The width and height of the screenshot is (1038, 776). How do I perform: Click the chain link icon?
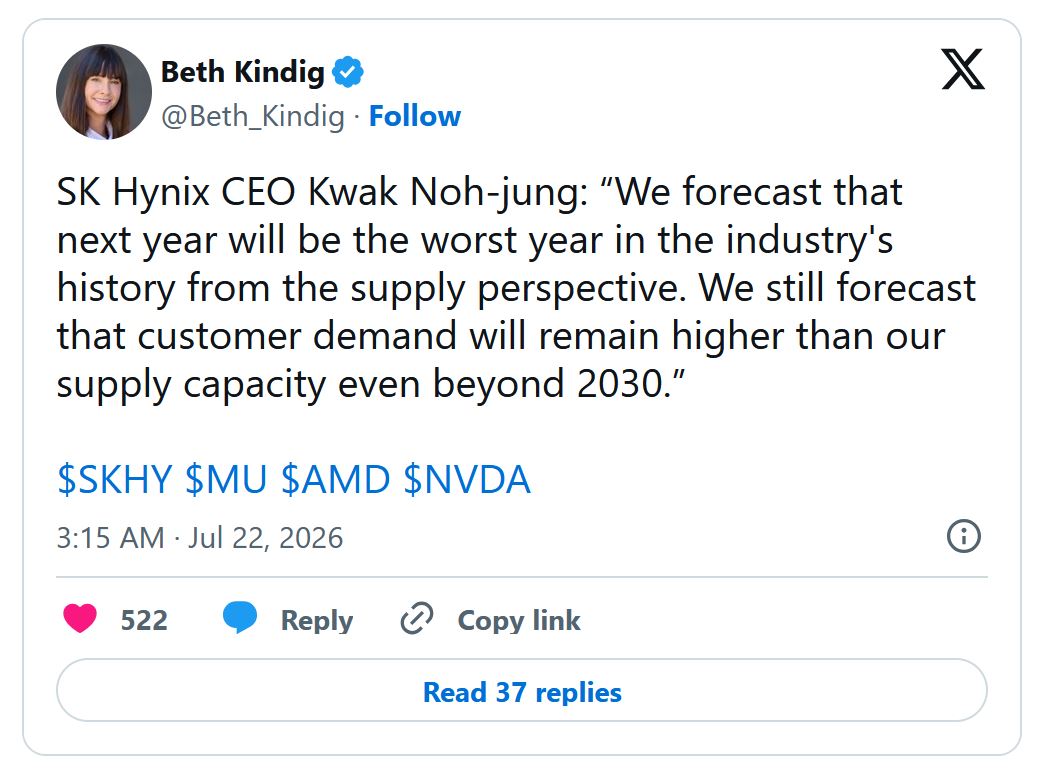417,618
